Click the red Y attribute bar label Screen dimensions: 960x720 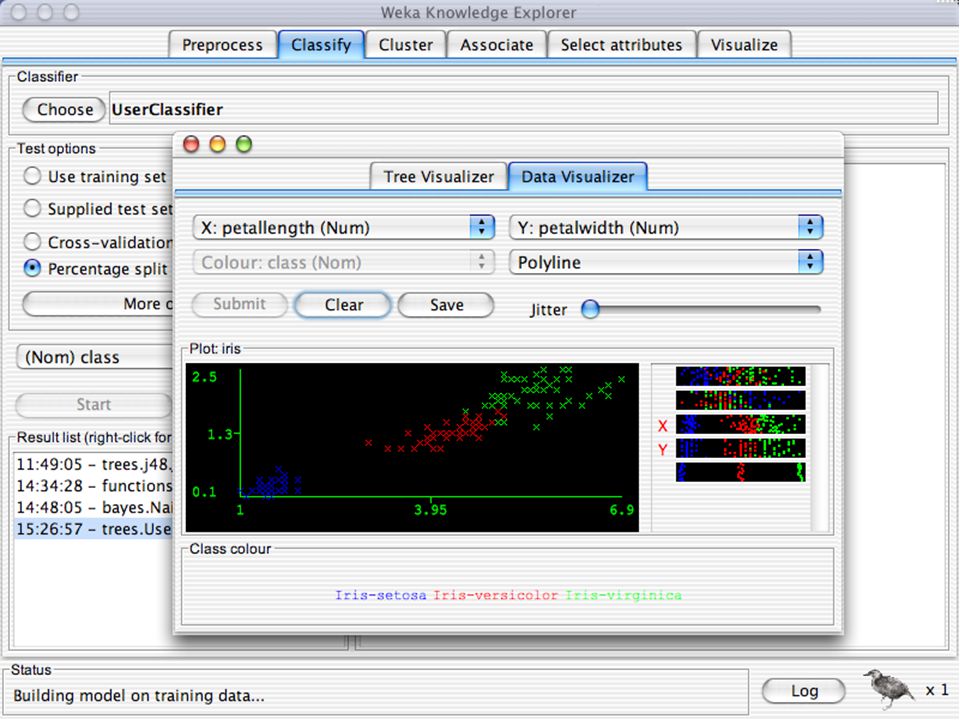(662, 450)
